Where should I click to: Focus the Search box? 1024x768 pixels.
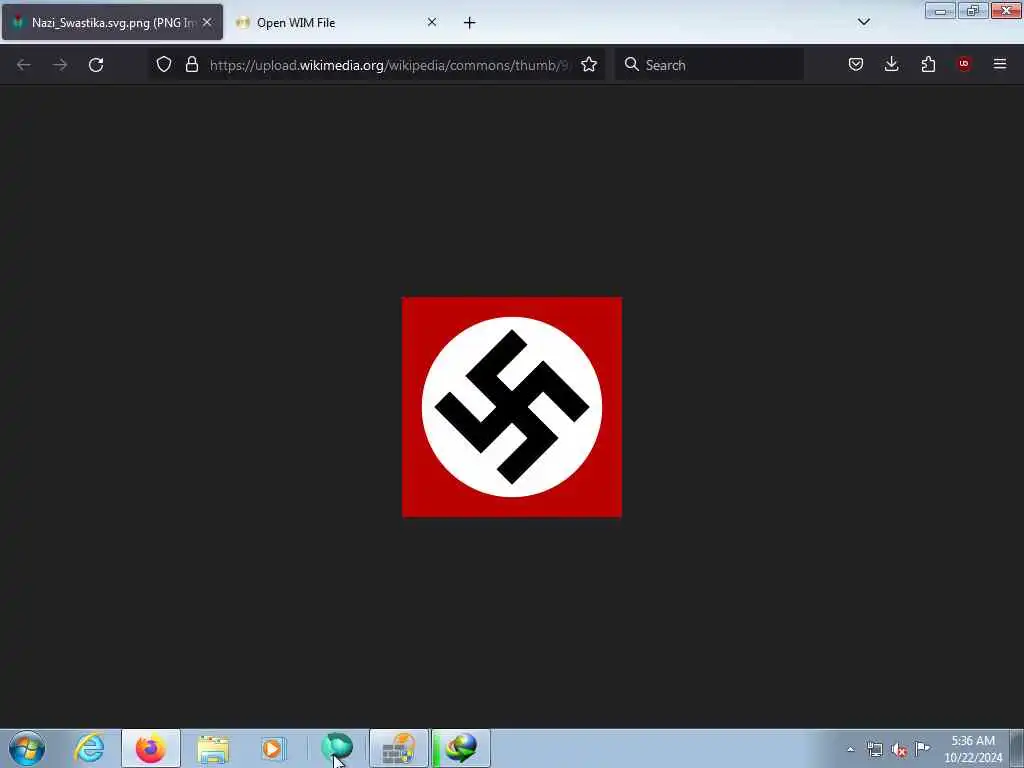709,65
